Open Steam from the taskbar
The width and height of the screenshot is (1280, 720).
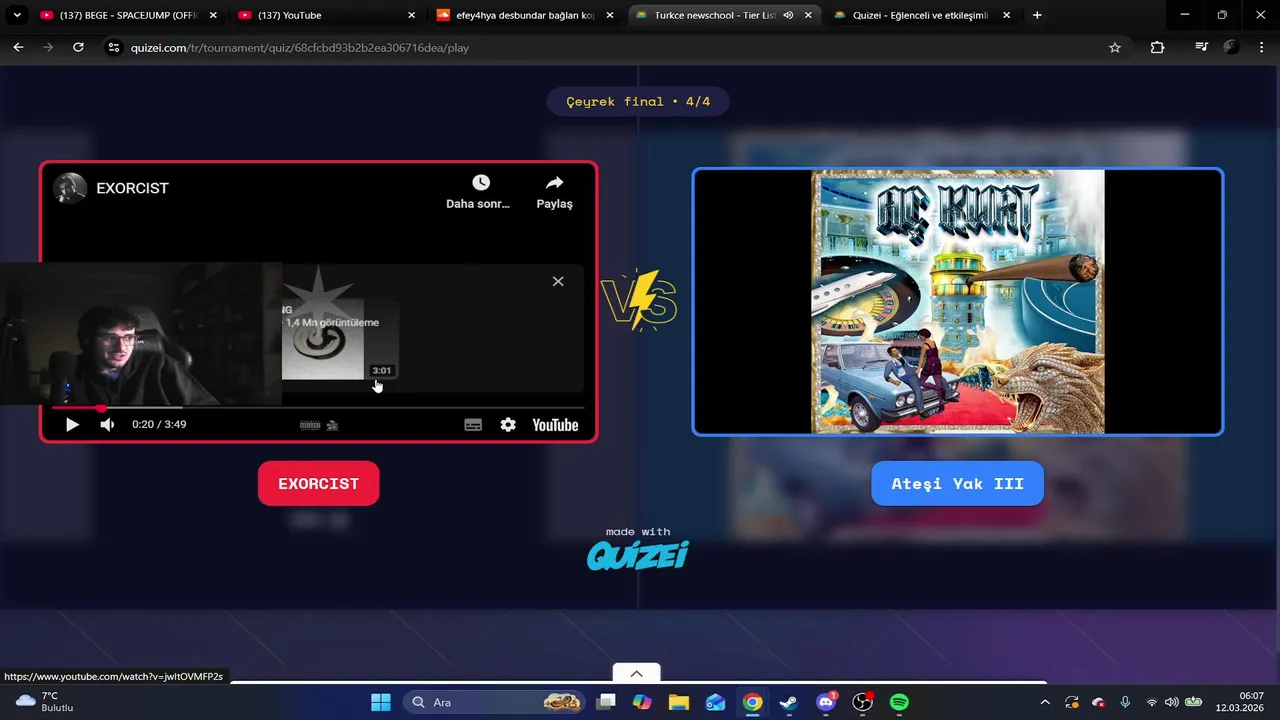click(x=789, y=702)
